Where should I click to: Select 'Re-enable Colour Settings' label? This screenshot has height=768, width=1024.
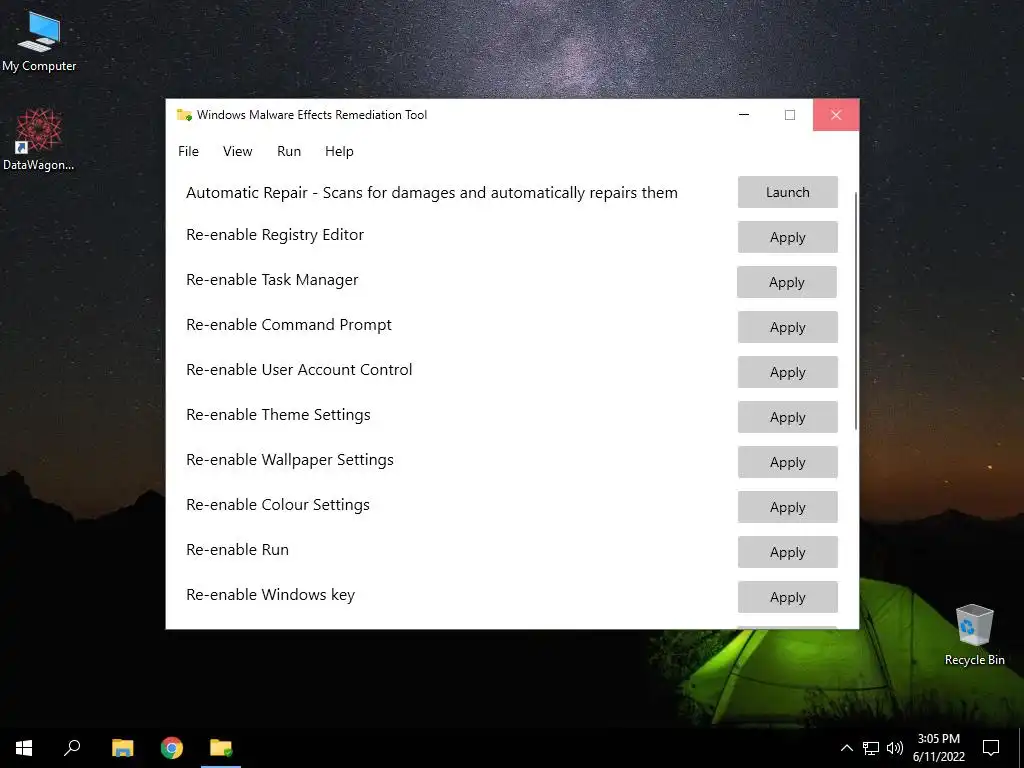[278, 505]
